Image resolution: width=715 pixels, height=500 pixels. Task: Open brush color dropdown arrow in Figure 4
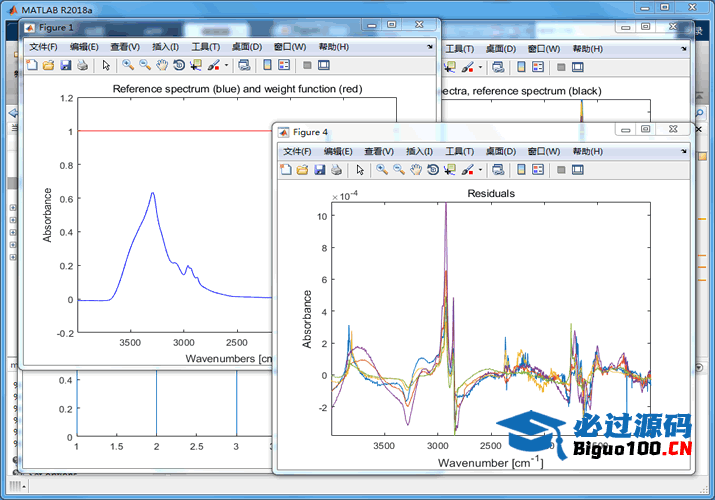[480, 170]
